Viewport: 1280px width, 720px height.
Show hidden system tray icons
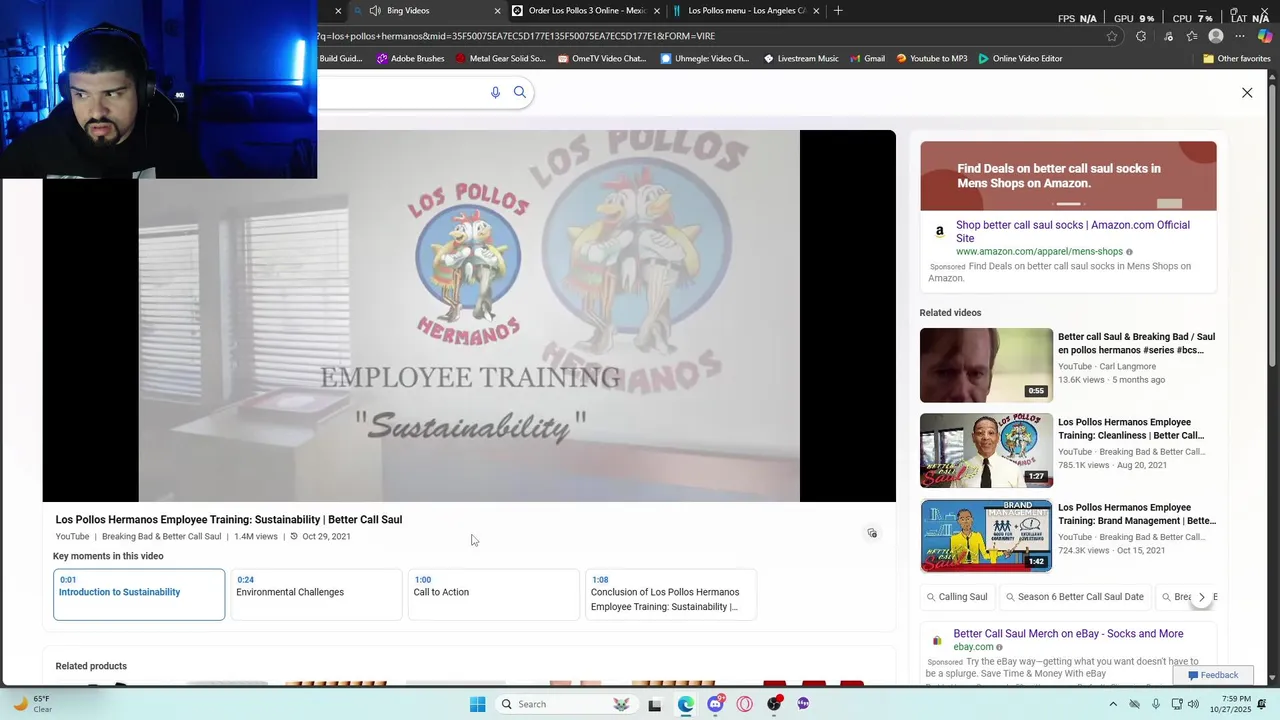(x=1115, y=704)
